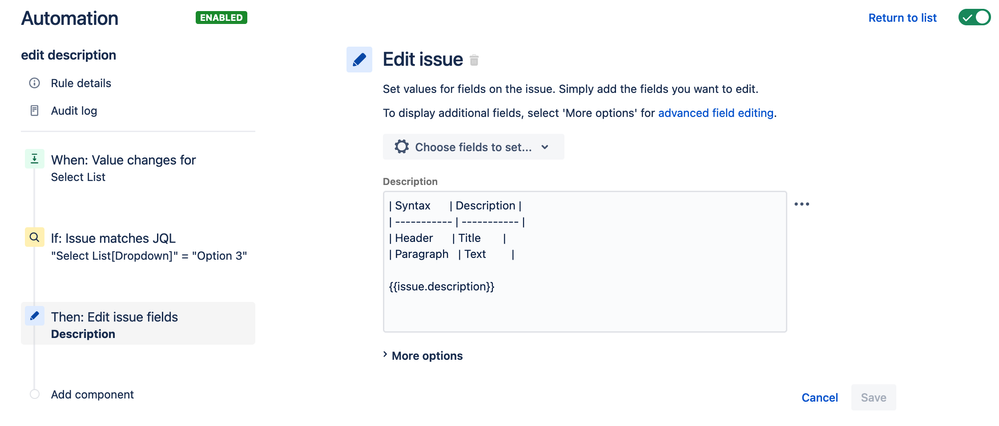Click the yellow JQL condition search icon

[x=34, y=238]
